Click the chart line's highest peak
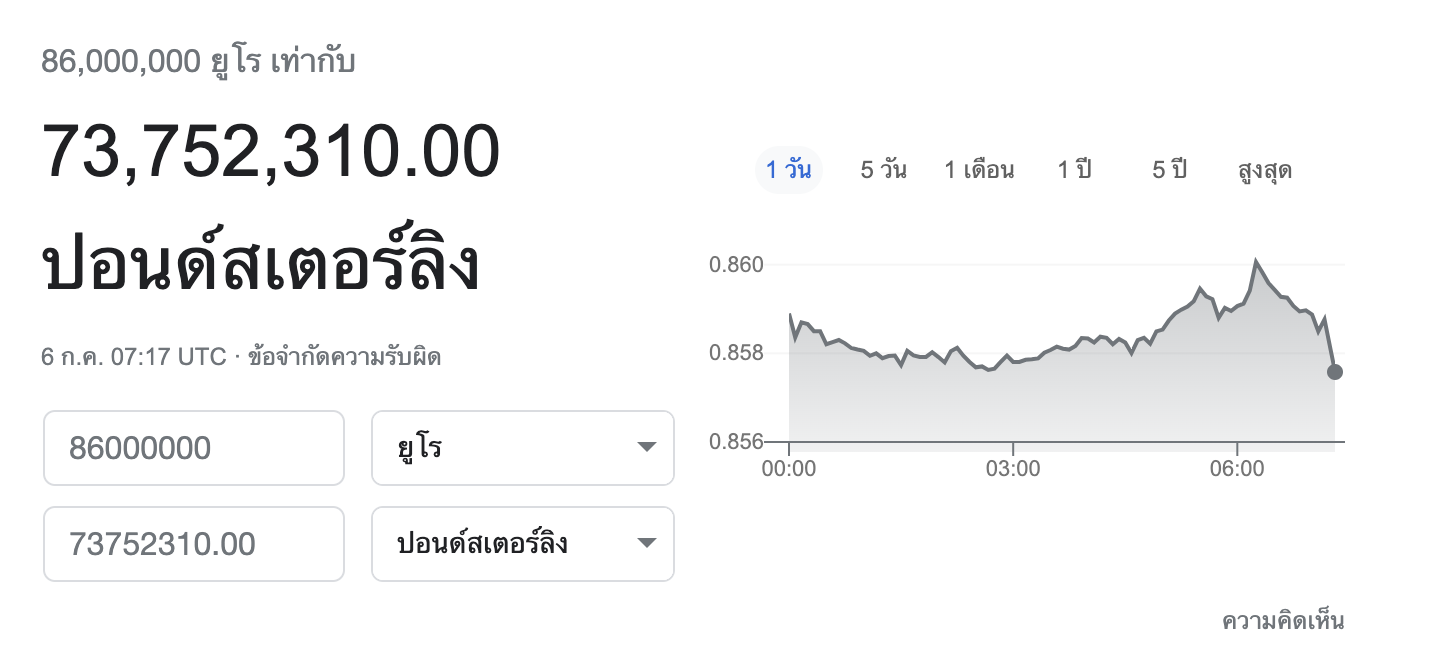 pos(1256,262)
